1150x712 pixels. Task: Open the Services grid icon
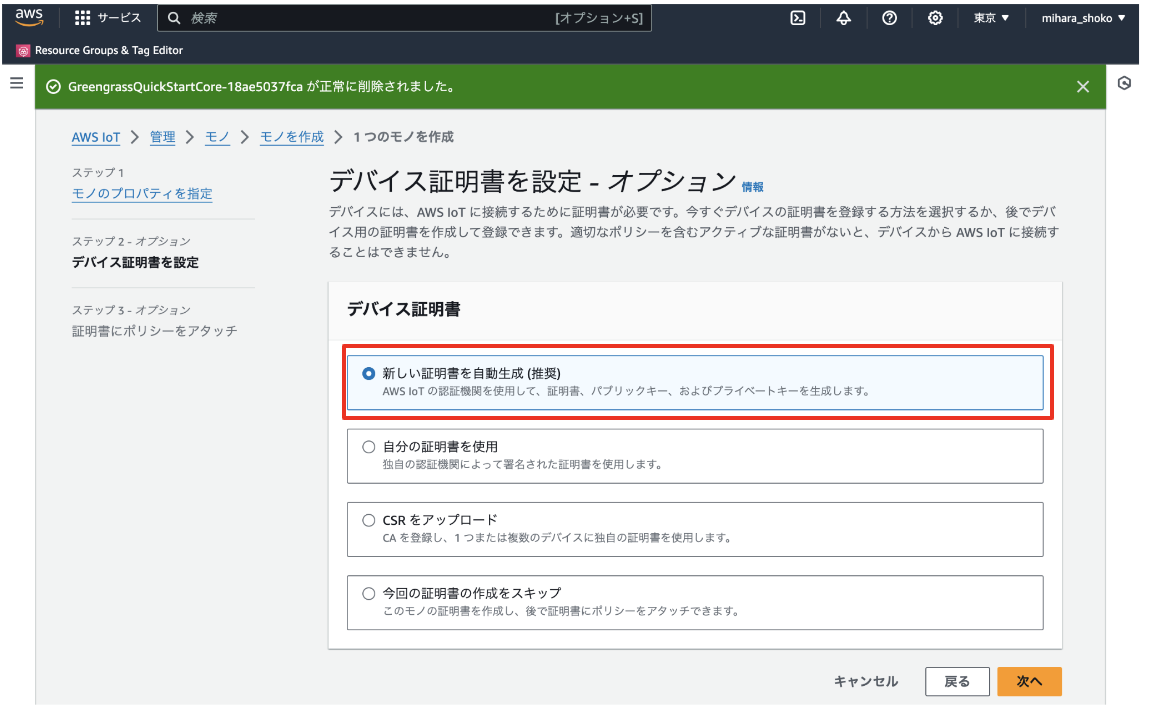coord(82,17)
